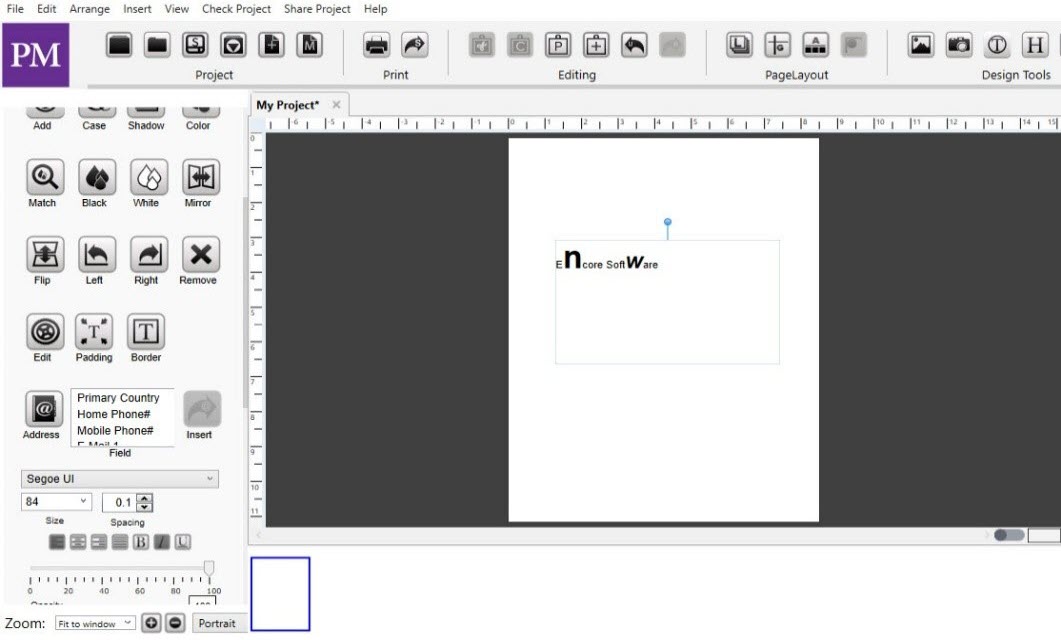The width and height of the screenshot is (1061, 640).
Task: Click the fourth Project toolbar icon with down arrow
Action: [x=233, y=45]
